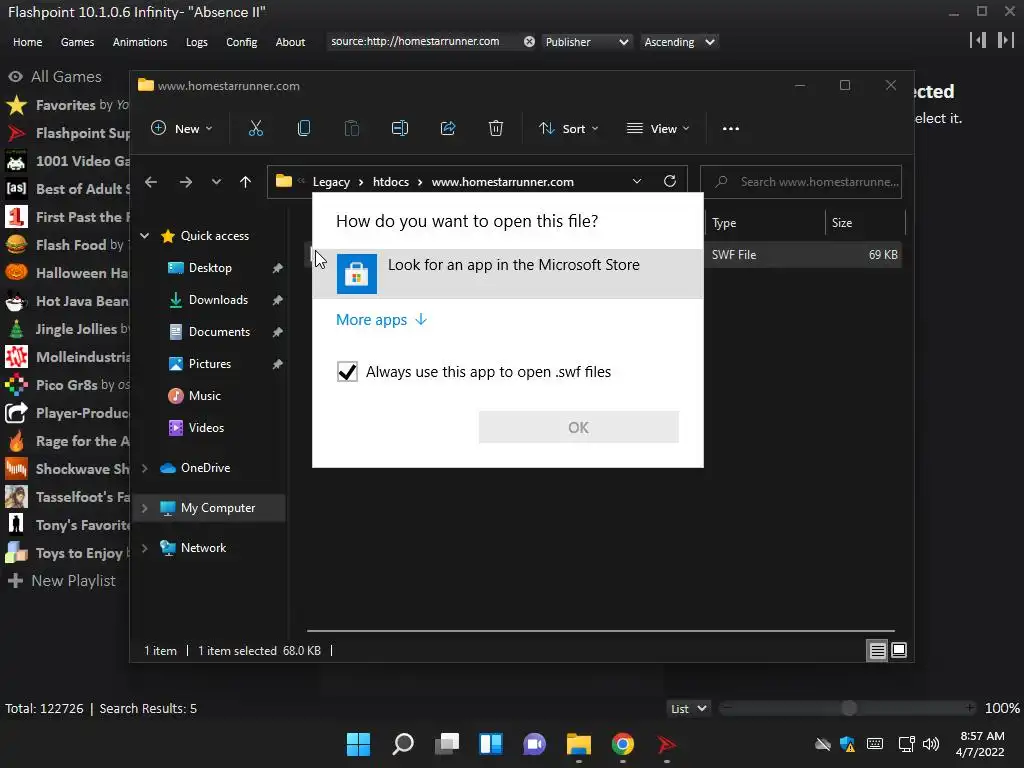Screen dimensions: 1024x768
Task: Open Task View on taskbar
Action: 447,744
